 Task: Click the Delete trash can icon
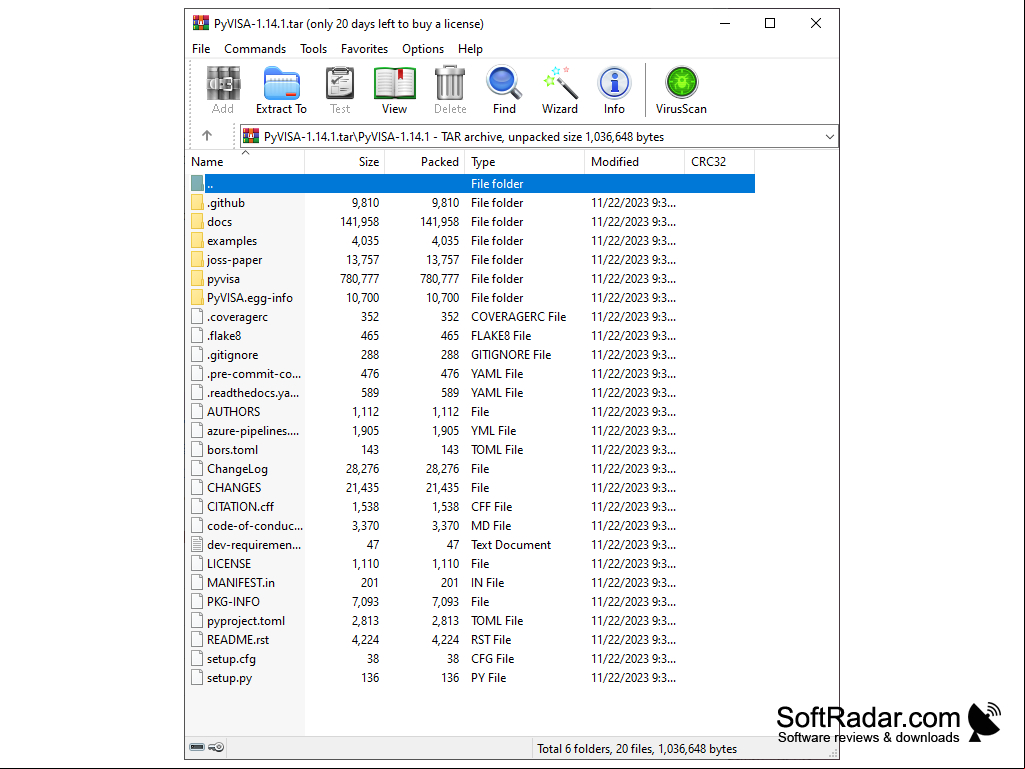(x=450, y=83)
